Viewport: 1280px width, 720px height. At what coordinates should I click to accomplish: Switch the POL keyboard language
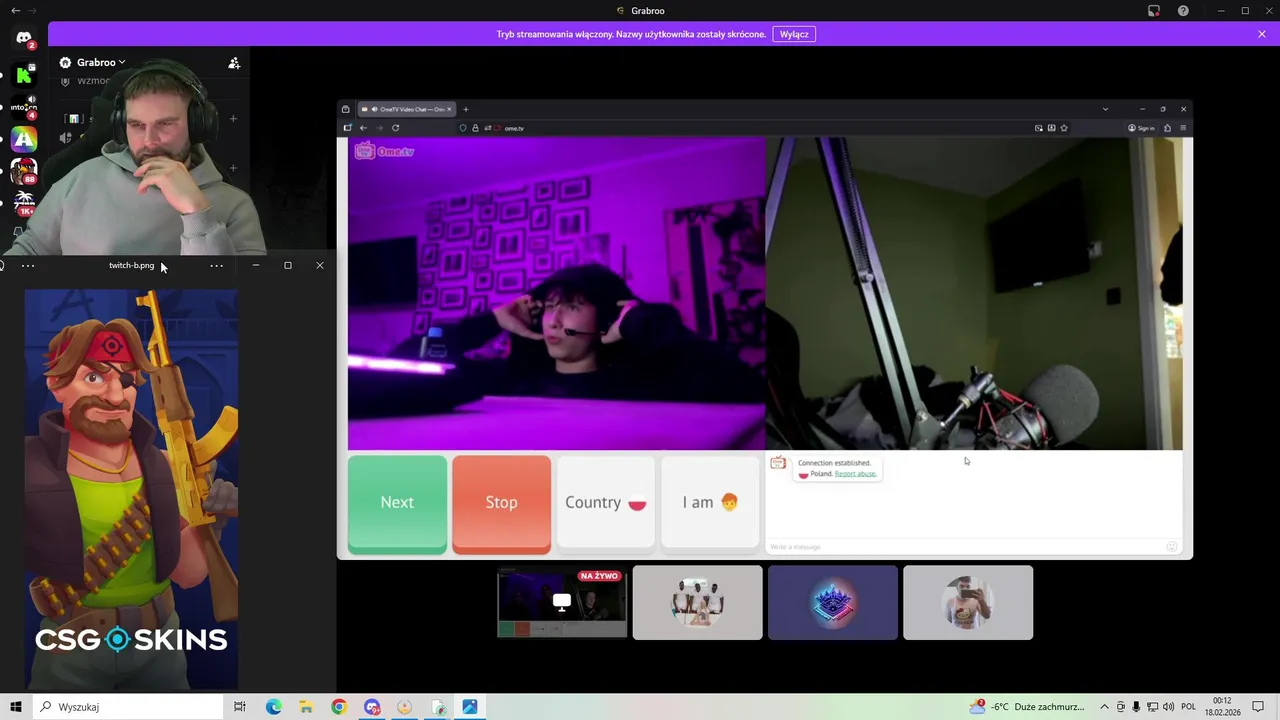click(x=1188, y=707)
